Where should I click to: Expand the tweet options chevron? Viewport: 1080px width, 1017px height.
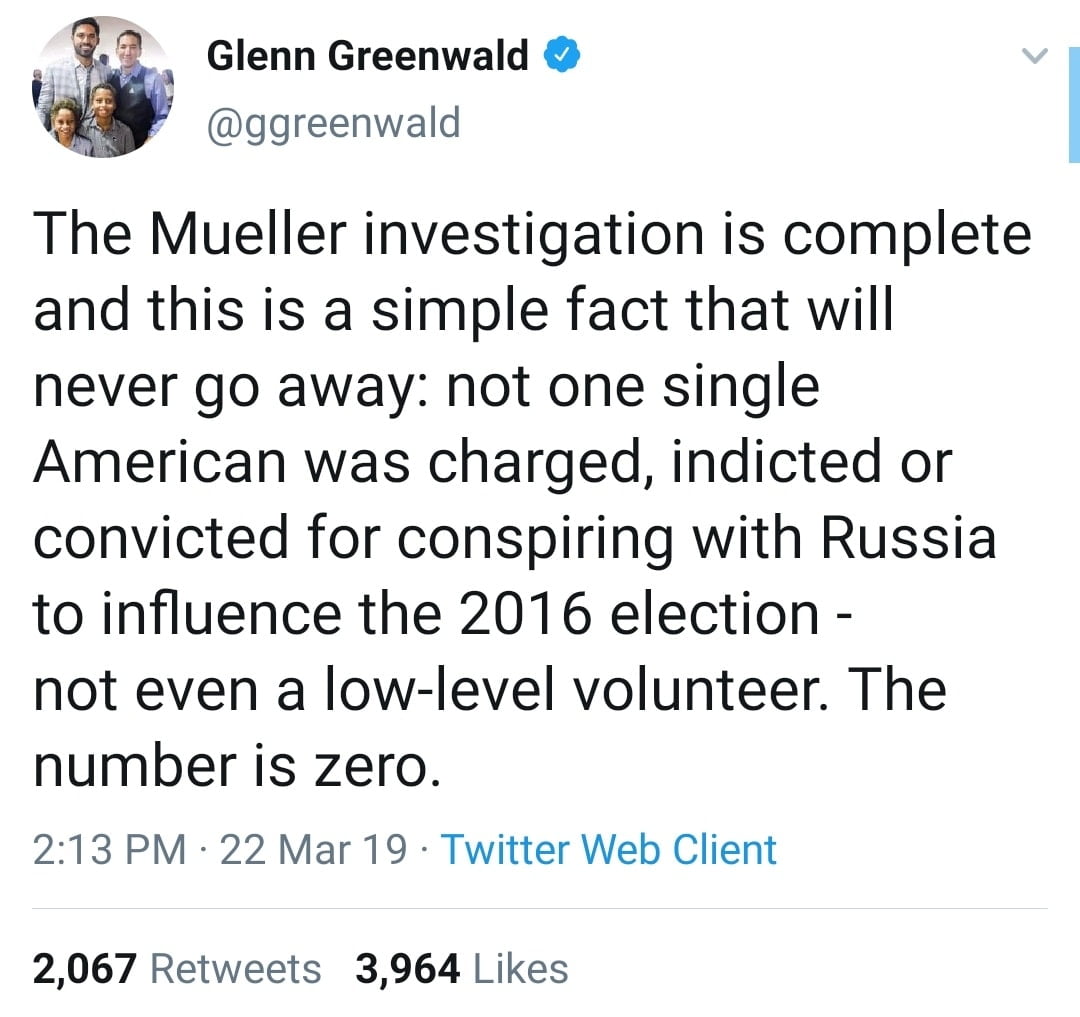point(1037,59)
